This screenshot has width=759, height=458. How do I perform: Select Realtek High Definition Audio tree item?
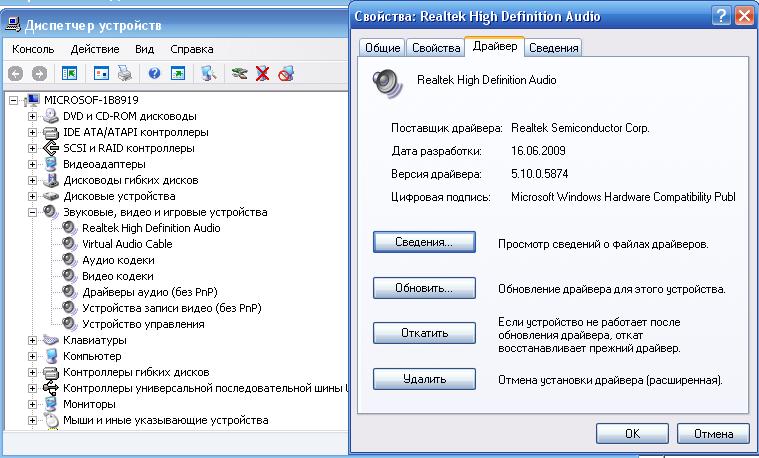pyautogui.click(x=151, y=228)
